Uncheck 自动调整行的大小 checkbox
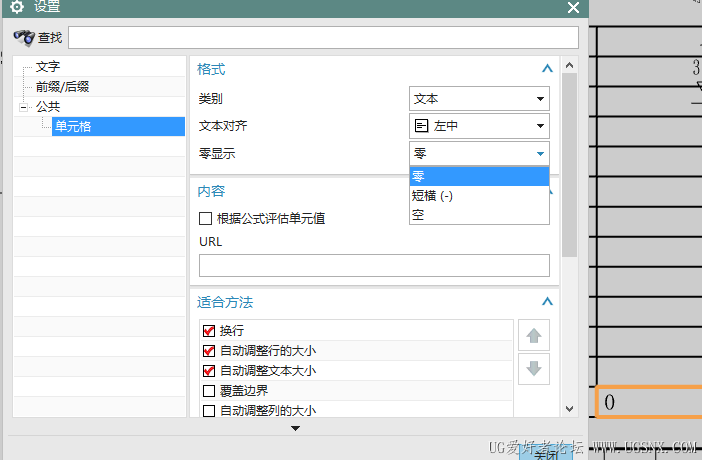Image resolution: width=702 pixels, height=460 pixels. point(209,351)
